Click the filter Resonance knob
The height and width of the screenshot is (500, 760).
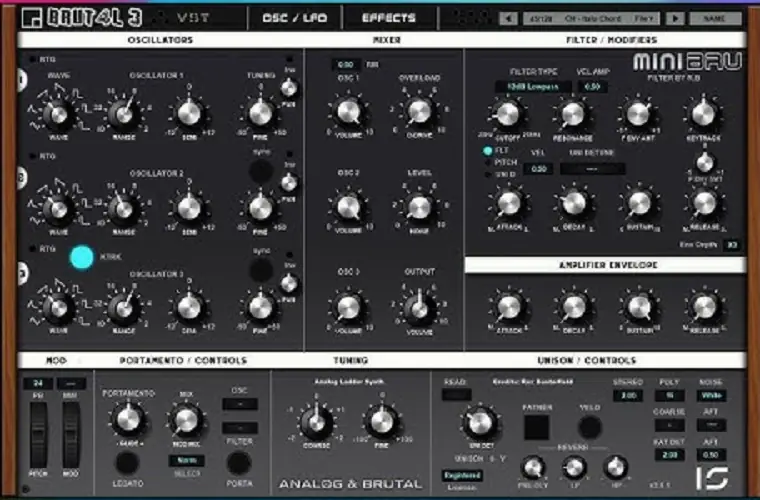tap(573, 116)
